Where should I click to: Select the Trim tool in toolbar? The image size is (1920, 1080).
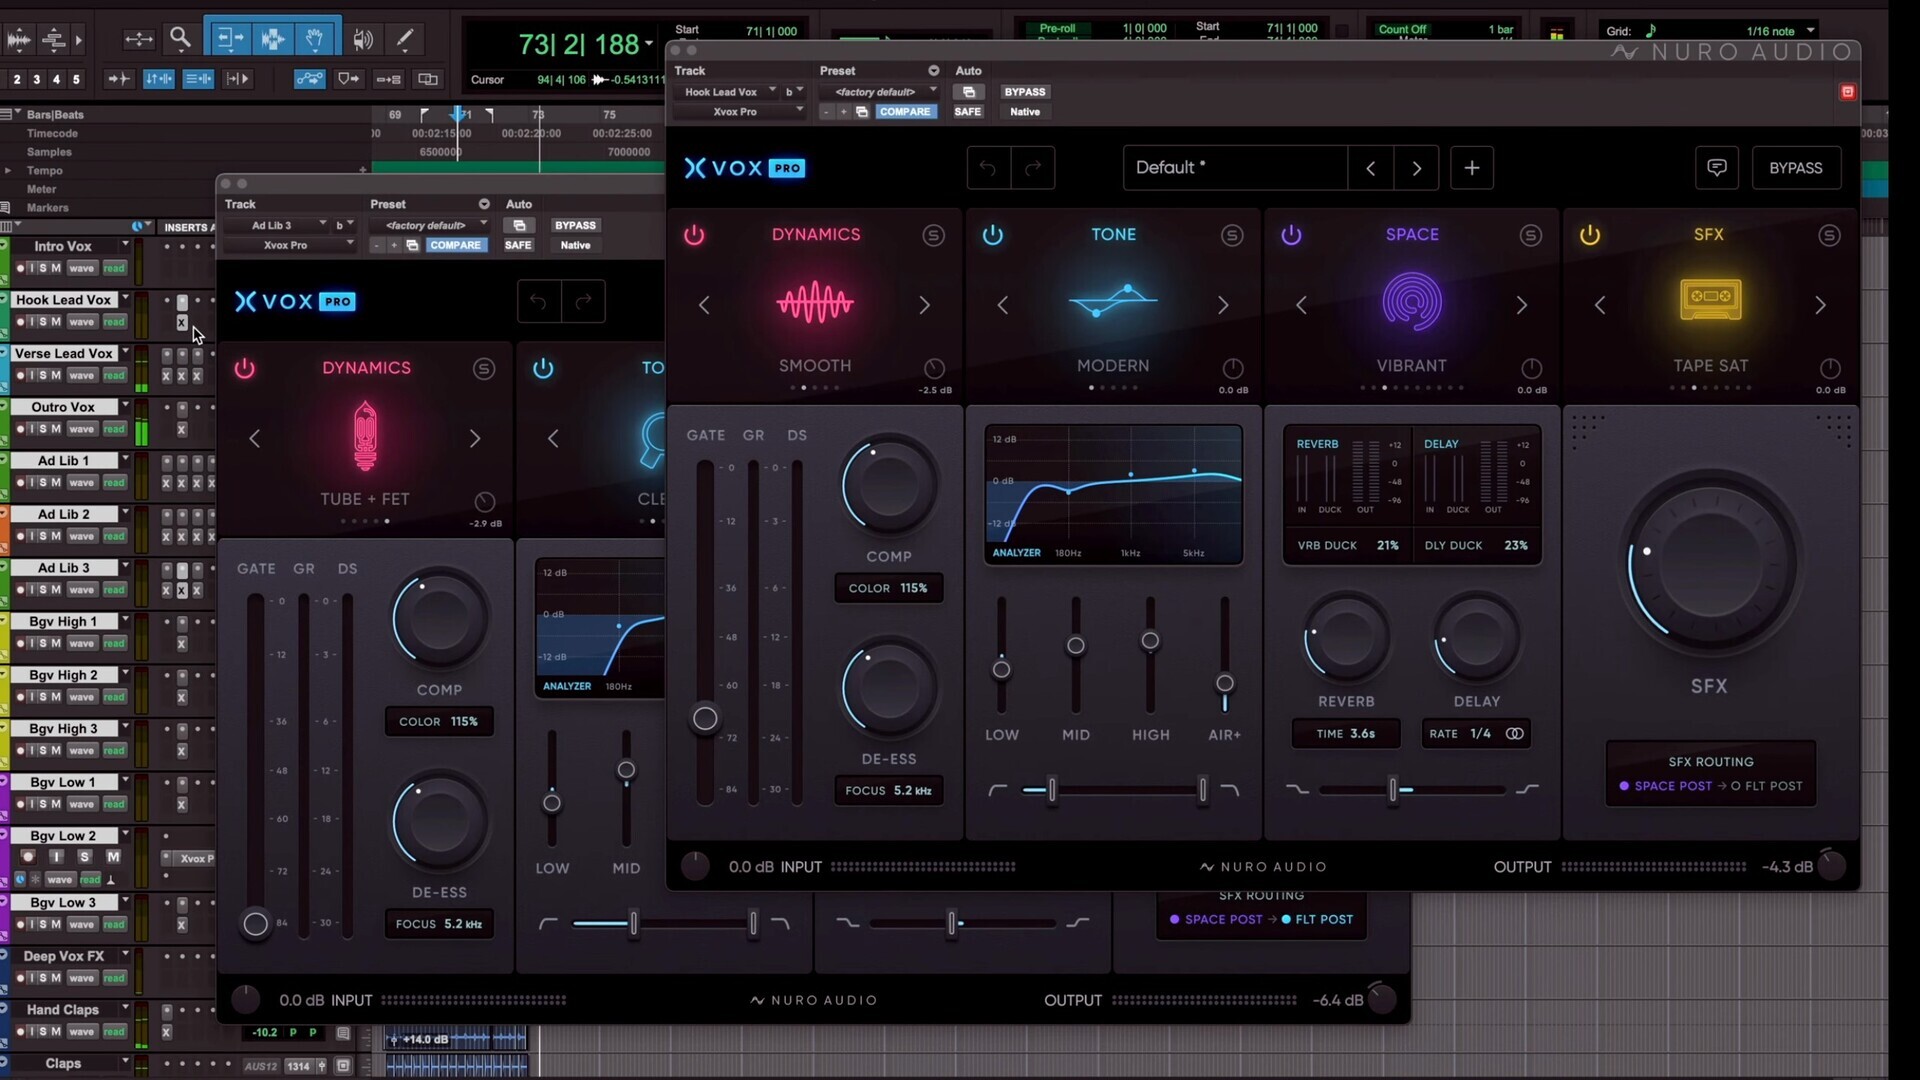coord(229,39)
